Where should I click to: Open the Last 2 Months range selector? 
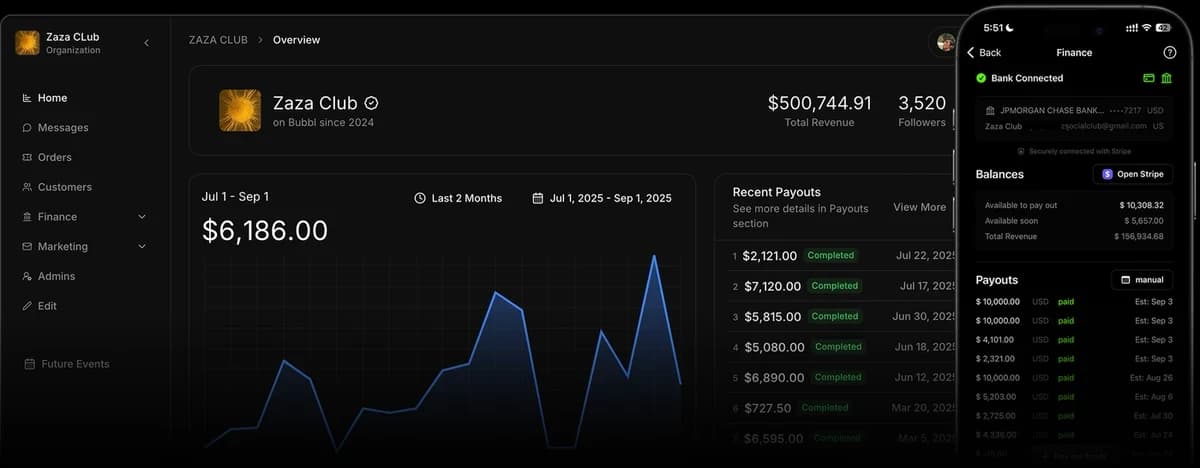[x=458, y=198]
